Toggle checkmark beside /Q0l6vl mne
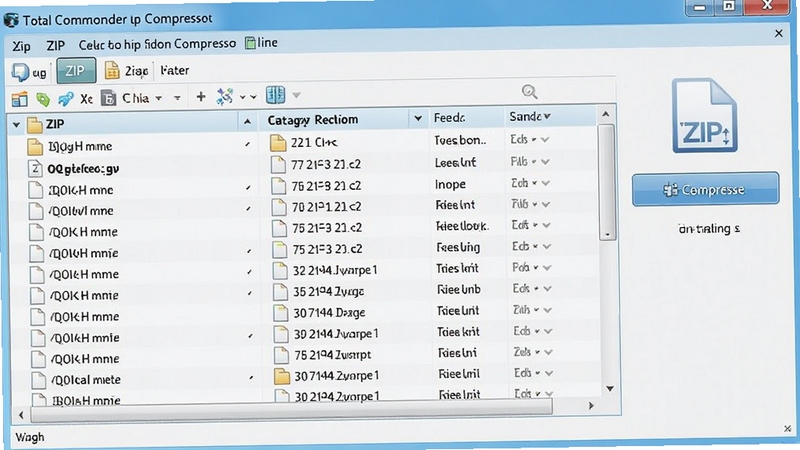Screen dimensions: 800x450 (x=248, y=209)
